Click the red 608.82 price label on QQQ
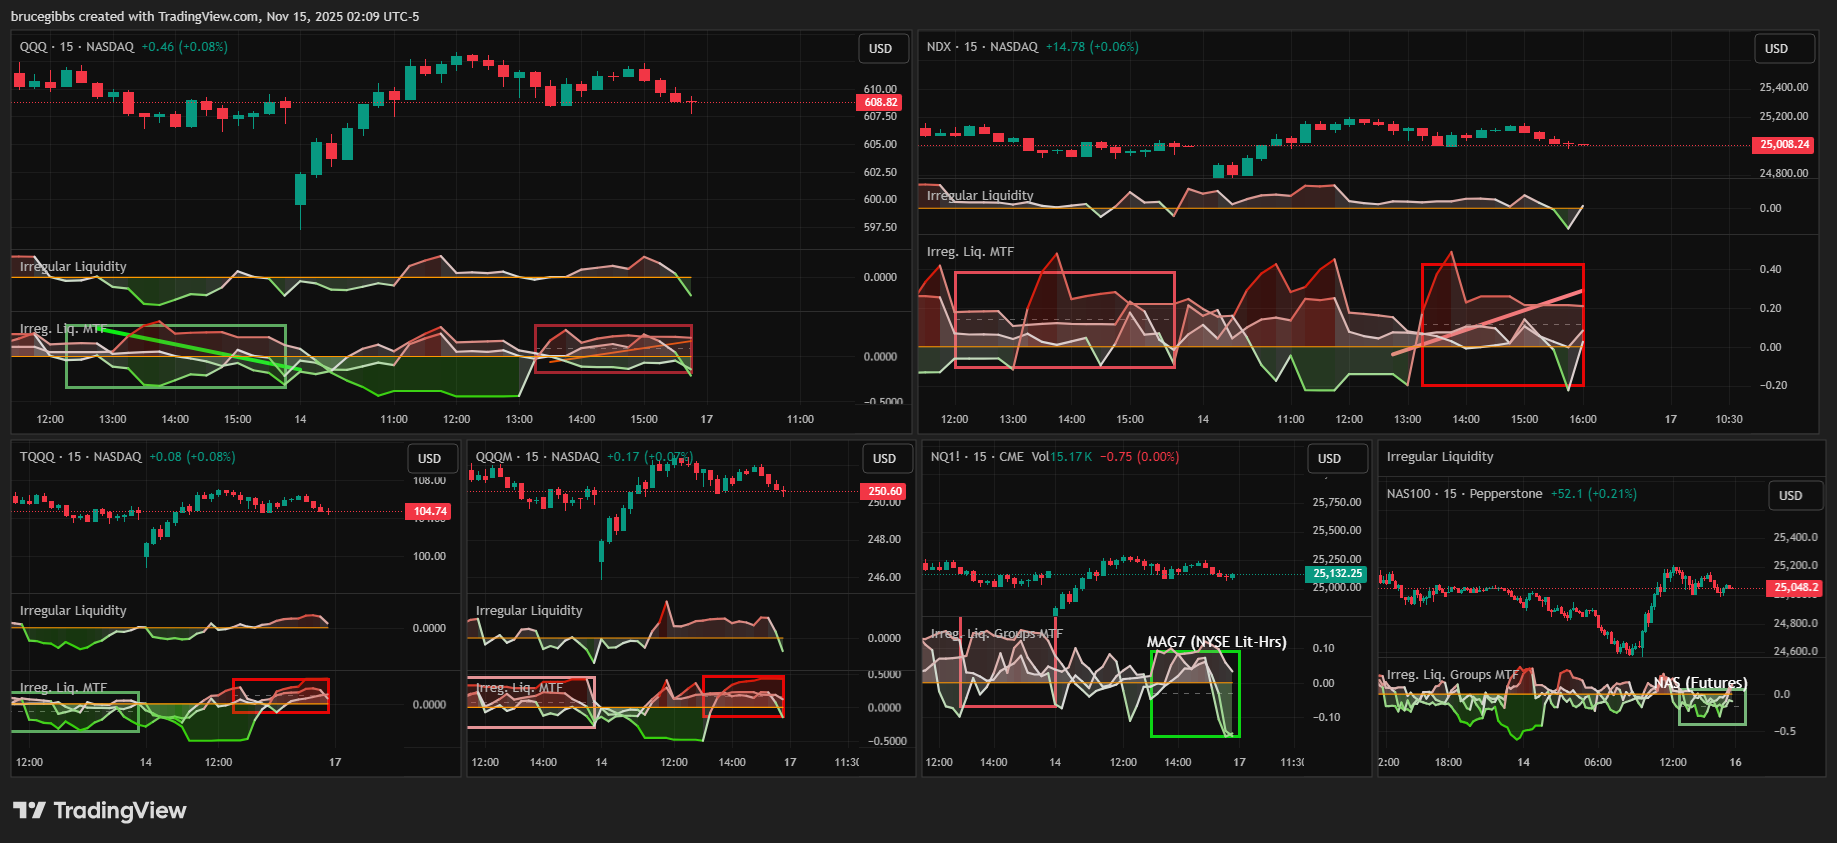The width and height of the screenshot is (1837, 843). click(x=880, y=102)
